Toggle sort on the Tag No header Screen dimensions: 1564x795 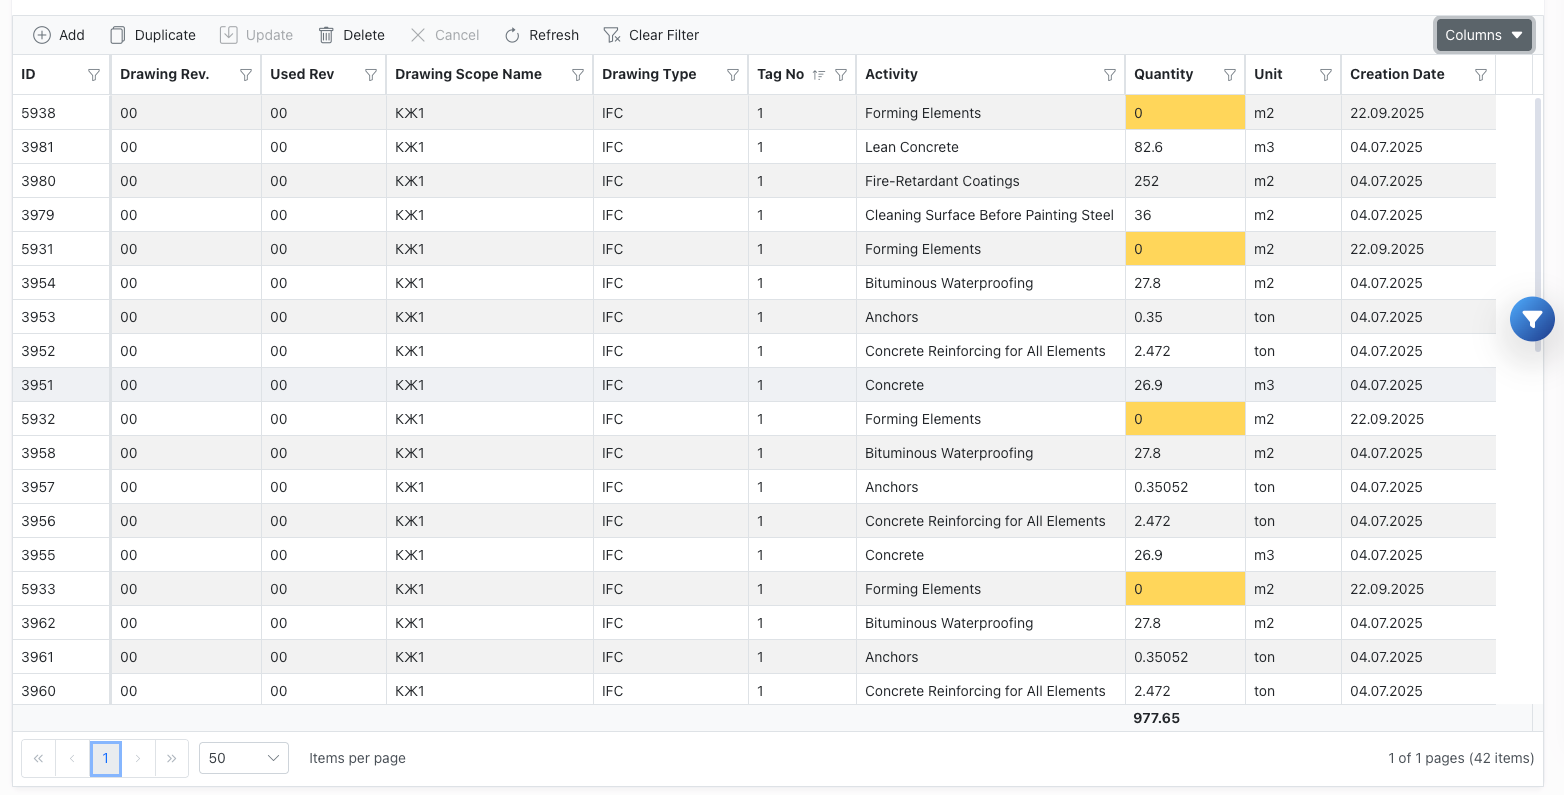(781, 74)
